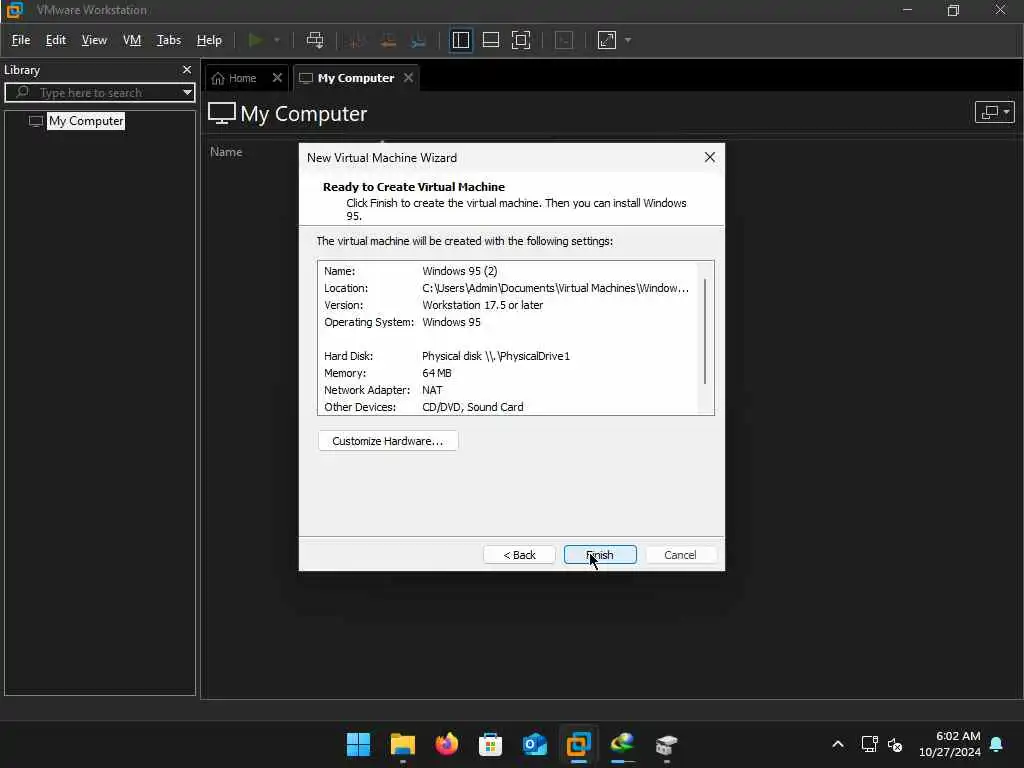Toggle the thumbnail bar view icon
The height and width of the screenshot is (768, 1024).
(x=490, y=40)
